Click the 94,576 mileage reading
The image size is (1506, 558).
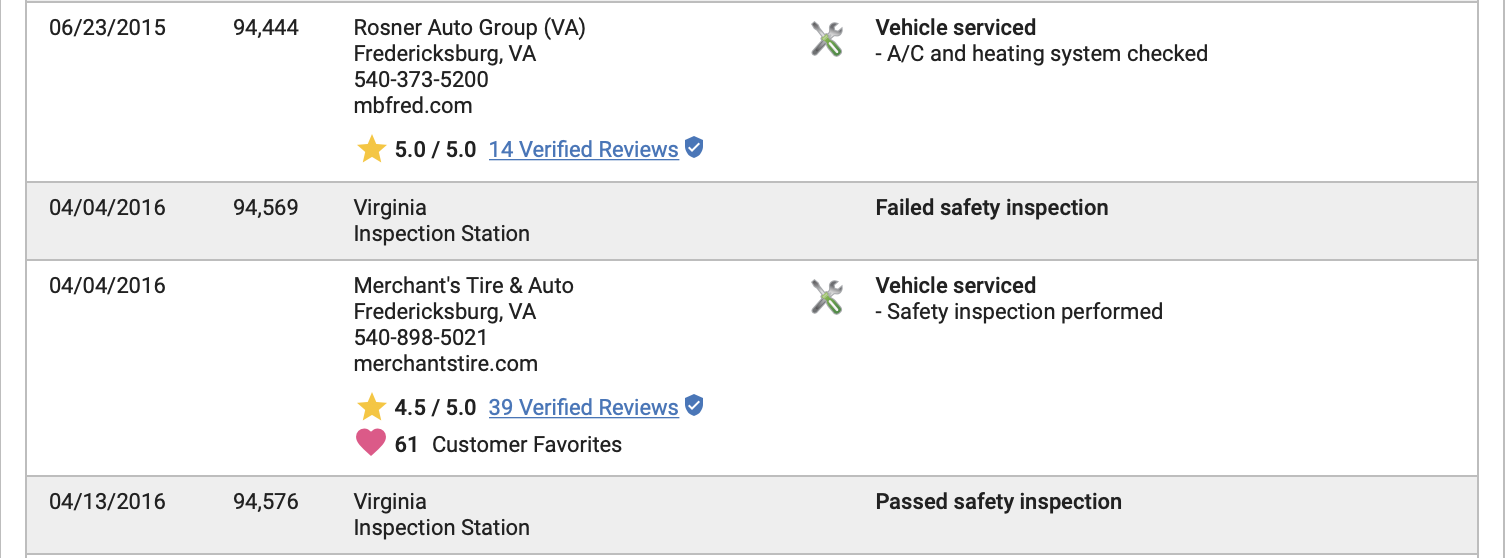[x=266, y=502]
